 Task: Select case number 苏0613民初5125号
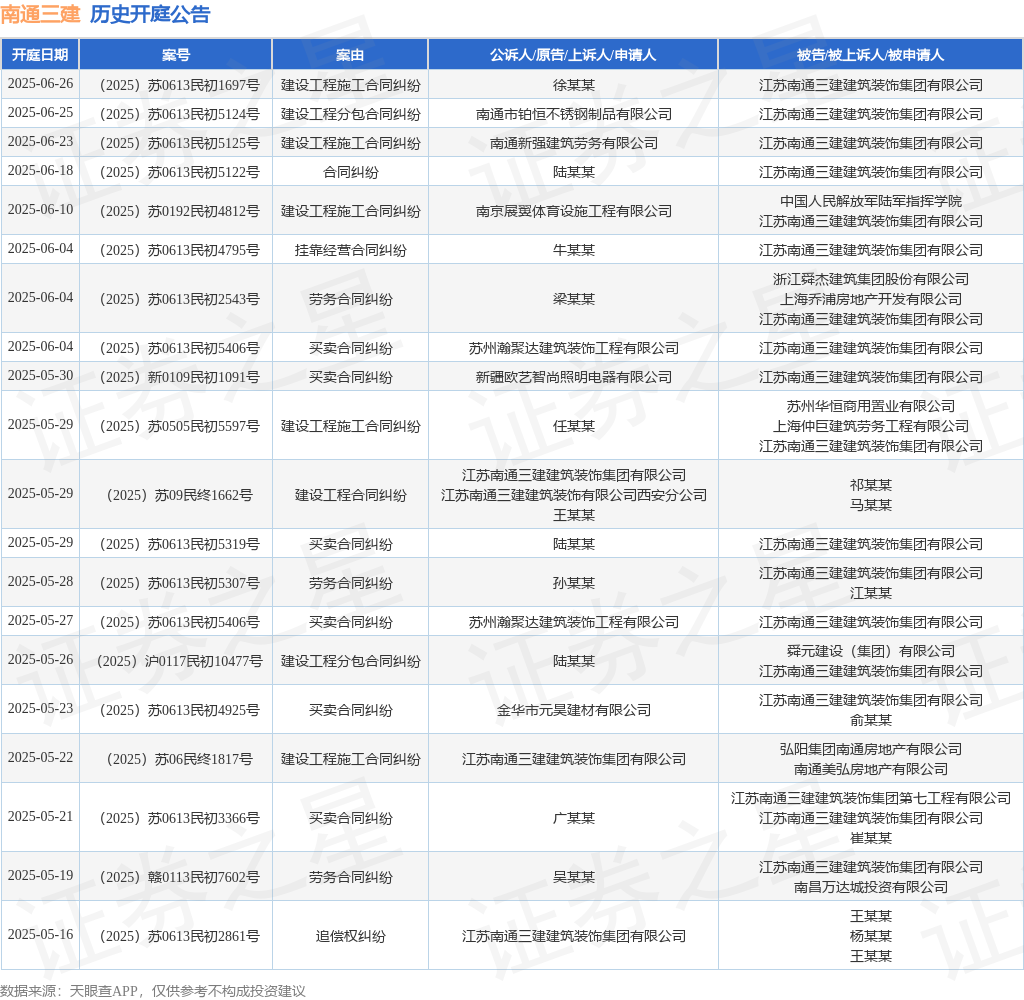(180, 143)
